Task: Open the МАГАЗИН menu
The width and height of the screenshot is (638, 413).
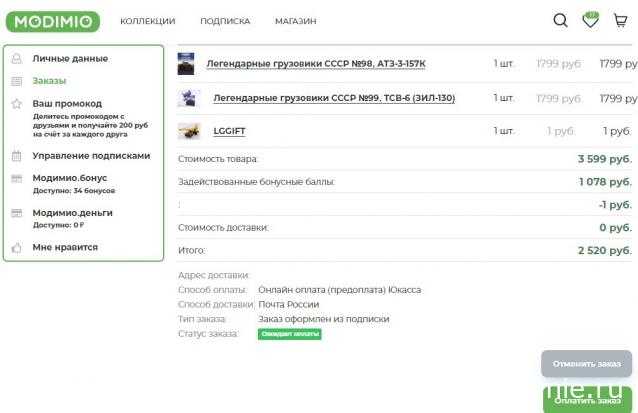Action: [296, 21]
